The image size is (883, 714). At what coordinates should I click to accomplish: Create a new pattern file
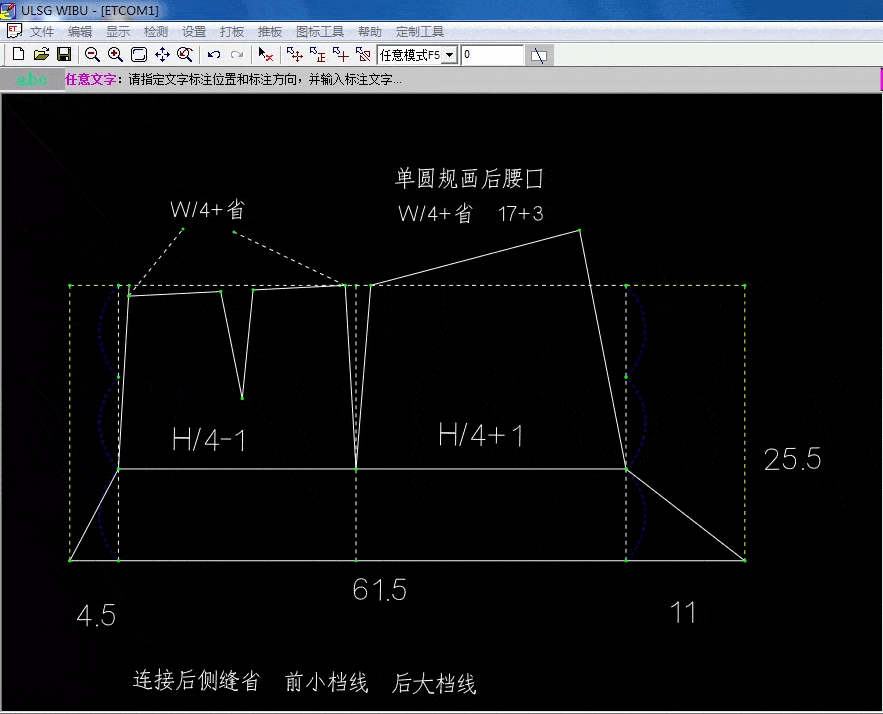point(18,55)
